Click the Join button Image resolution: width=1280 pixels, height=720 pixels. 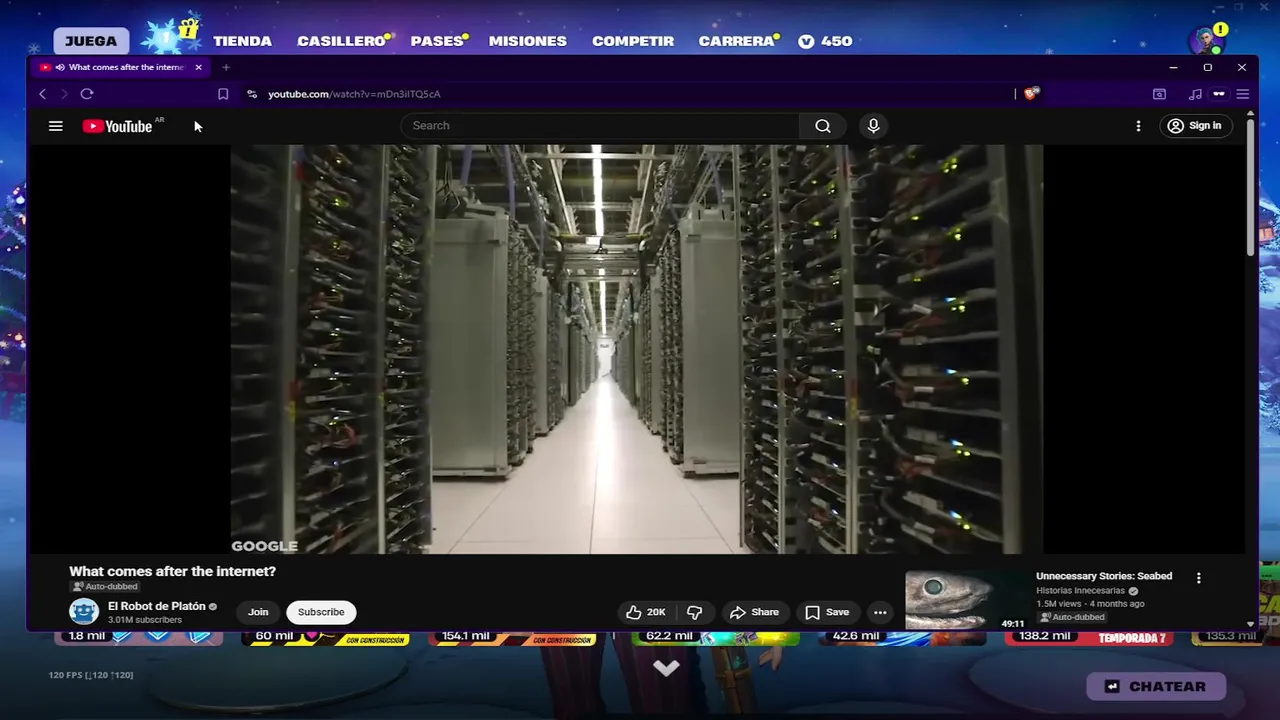(x=258, y=612)
